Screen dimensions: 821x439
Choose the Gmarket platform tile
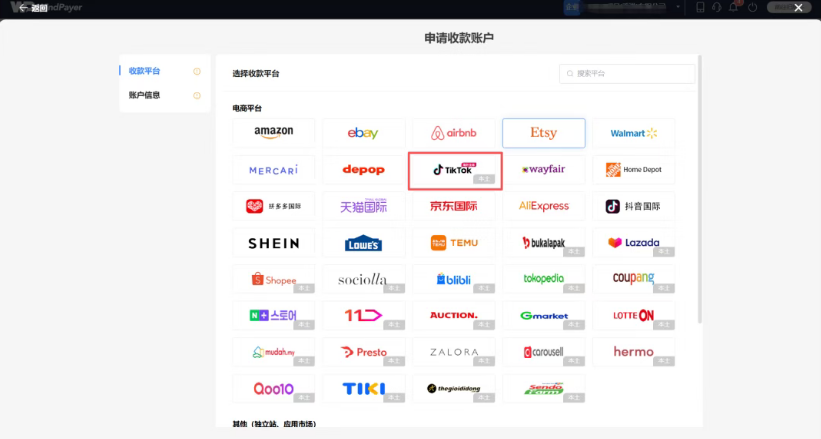[x=543, y=315]
